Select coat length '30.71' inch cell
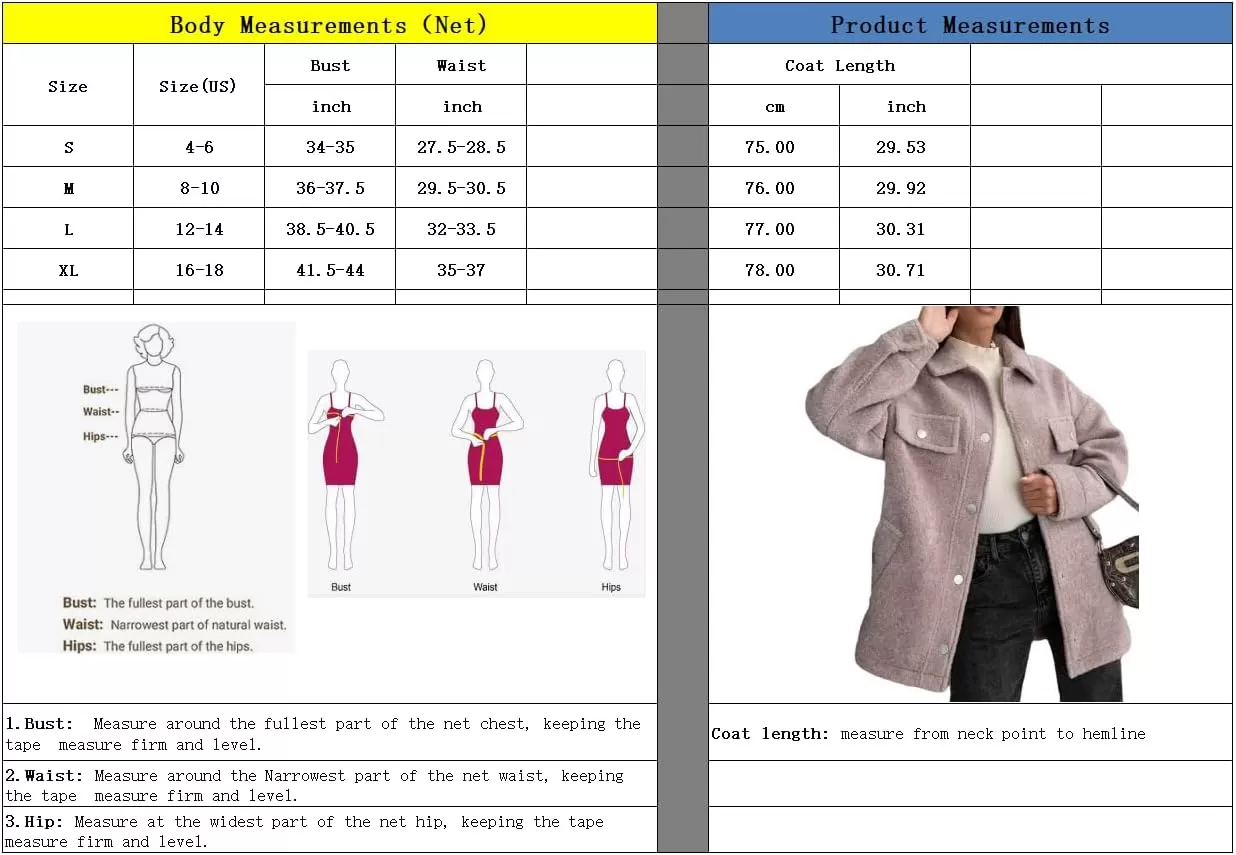This screenshot has width=1236, height=855. click(x=905, y=270)
